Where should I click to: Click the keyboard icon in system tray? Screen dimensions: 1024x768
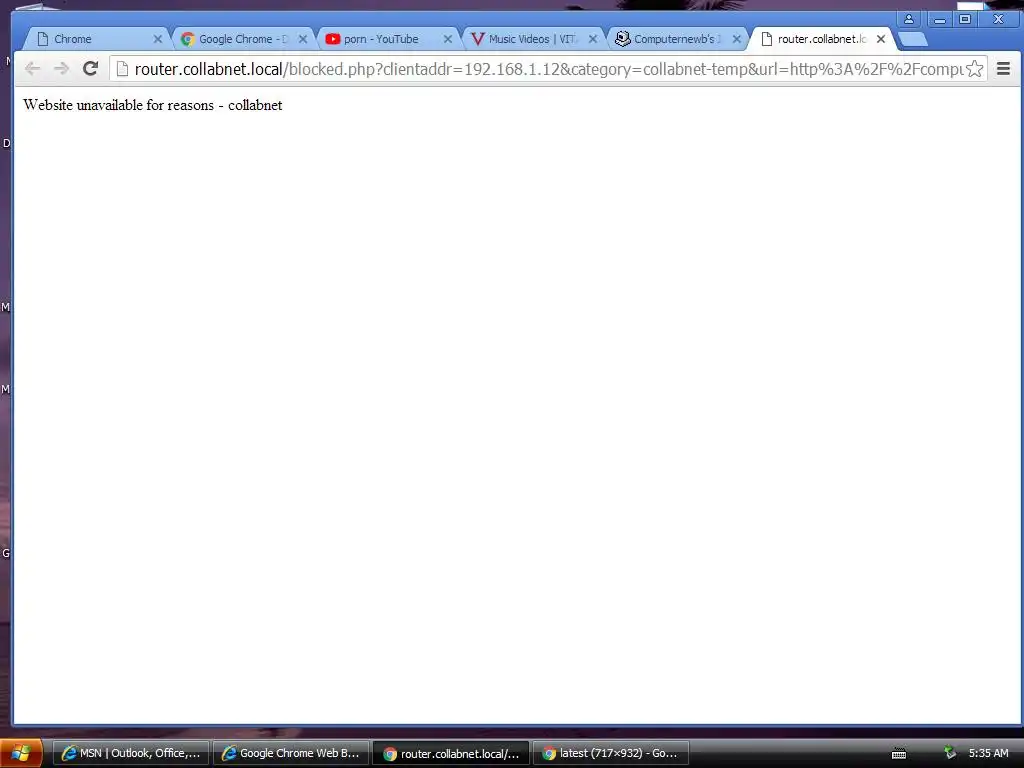click(899, 754)
